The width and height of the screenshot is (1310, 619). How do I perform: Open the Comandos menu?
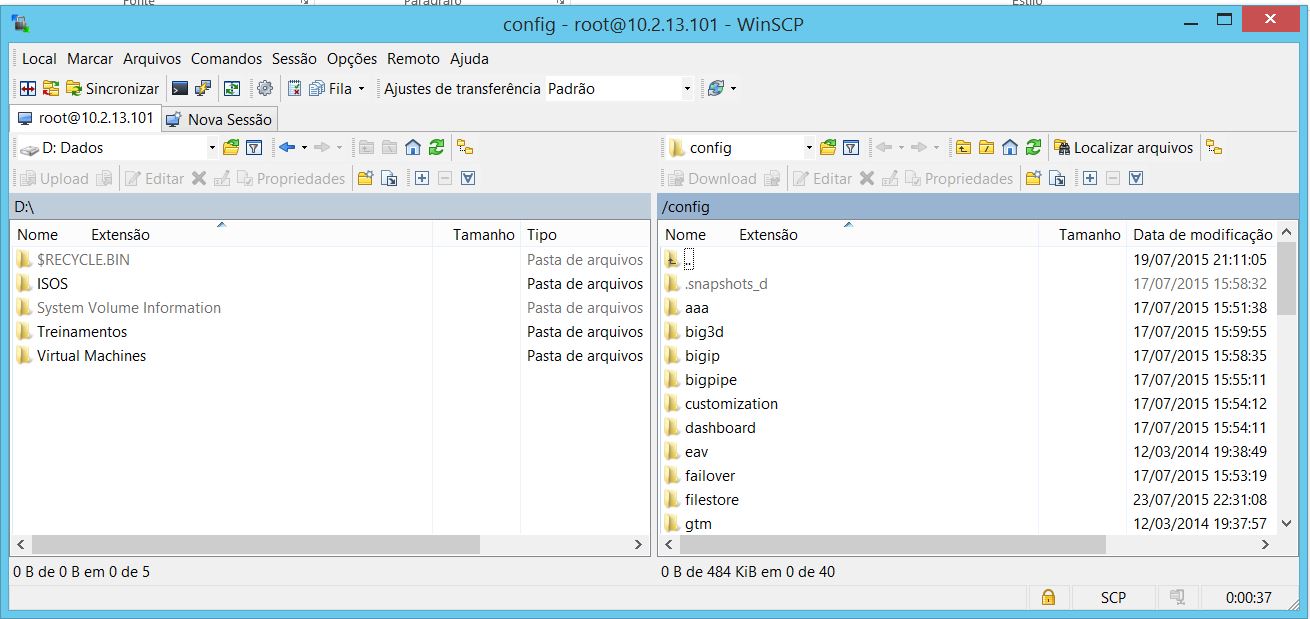coord(226,59)
